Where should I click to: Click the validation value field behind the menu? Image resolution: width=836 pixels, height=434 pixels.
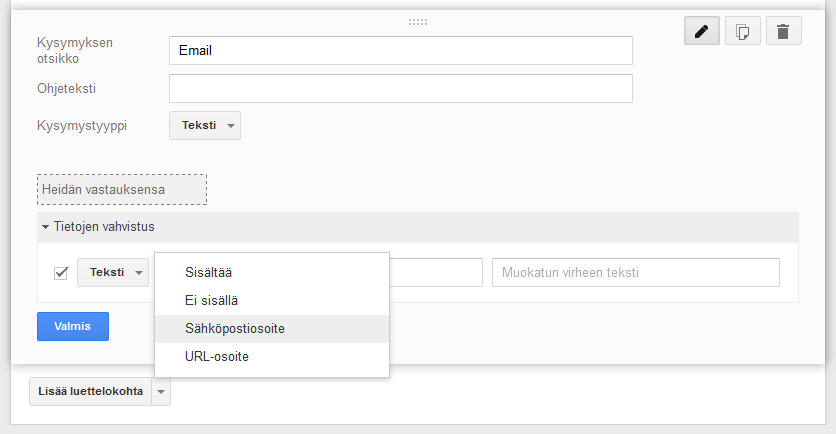click(435, 272)
